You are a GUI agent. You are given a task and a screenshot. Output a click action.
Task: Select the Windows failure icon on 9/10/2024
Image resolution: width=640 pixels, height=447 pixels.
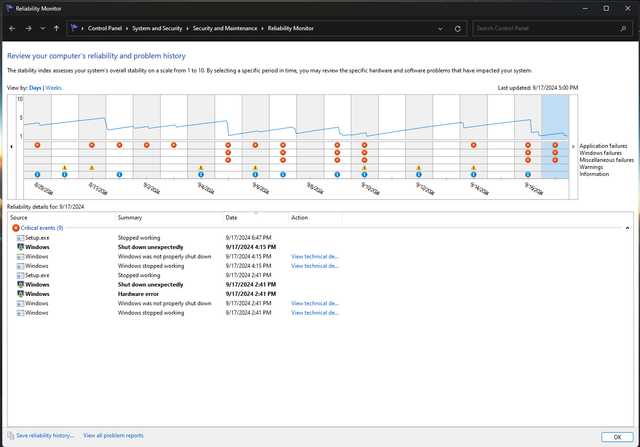pyautogui.click(x=364, y=152)
